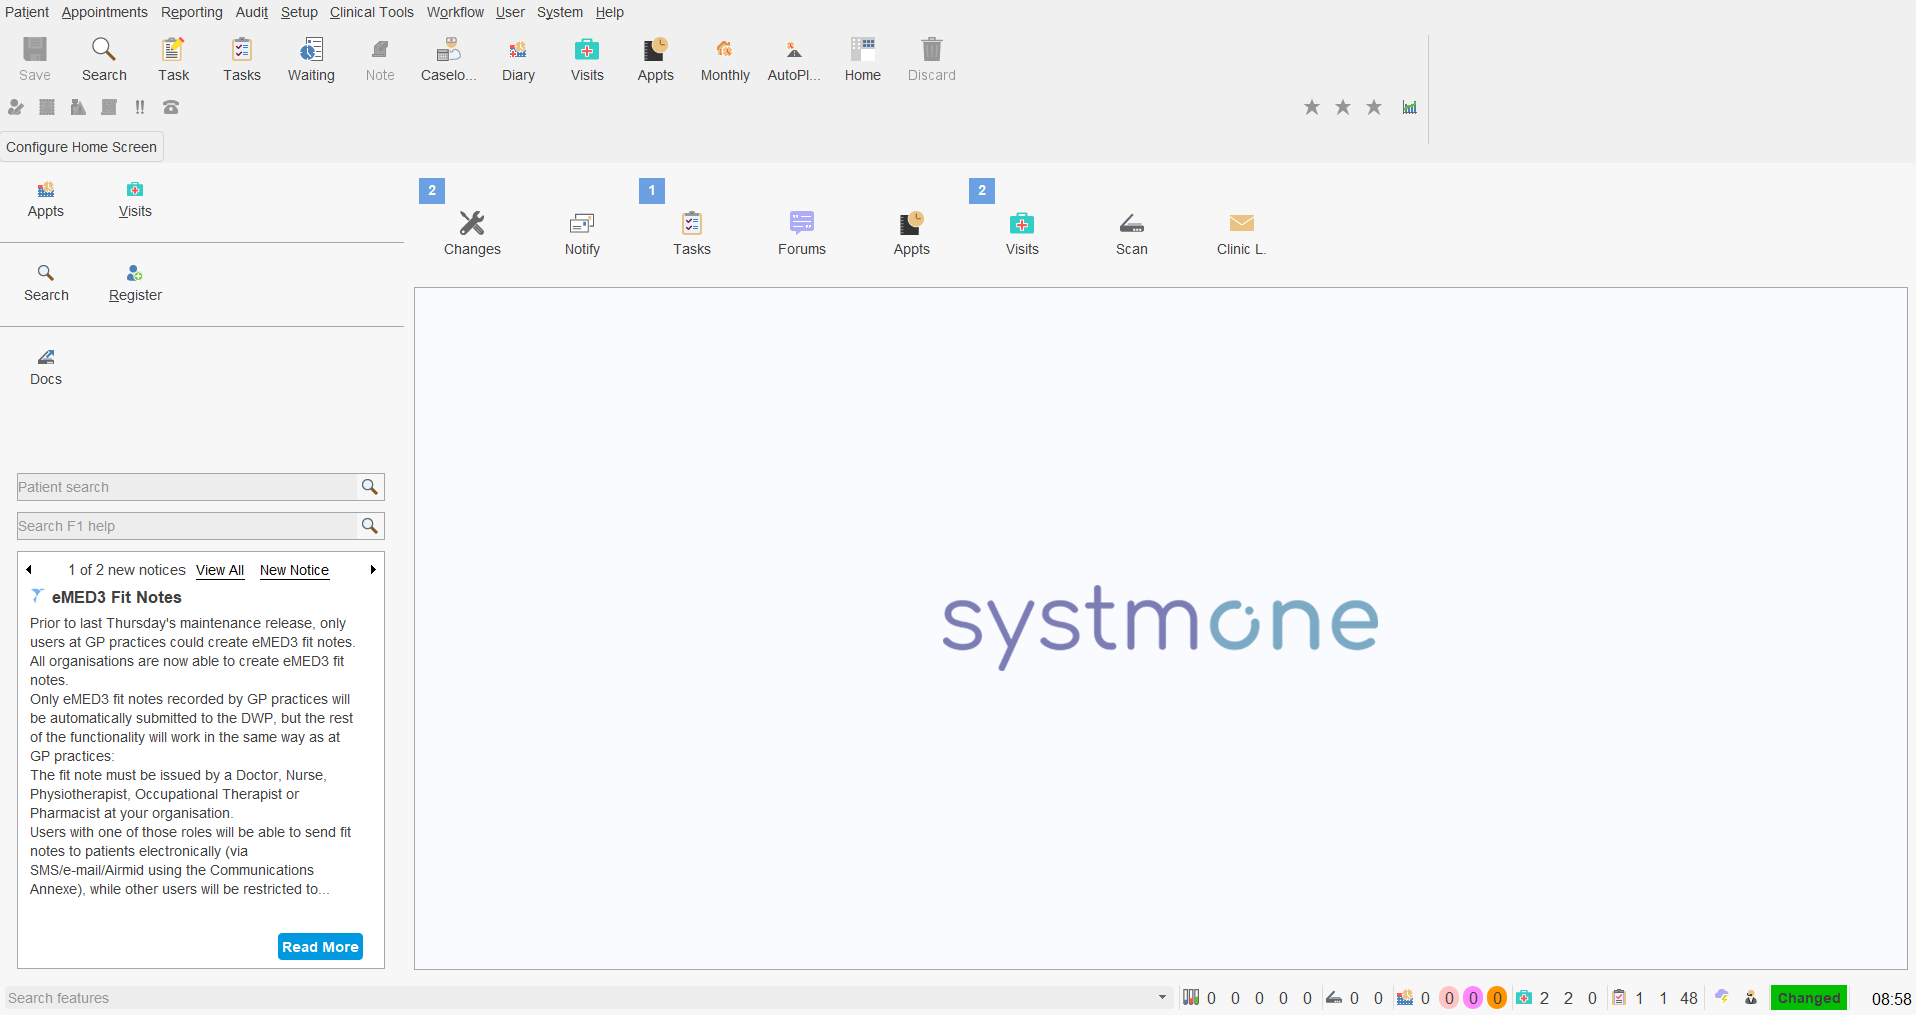This screenshot has height=1015, width=1916.
Task: Open the Monthly view icon
Action: coord(725,59)
